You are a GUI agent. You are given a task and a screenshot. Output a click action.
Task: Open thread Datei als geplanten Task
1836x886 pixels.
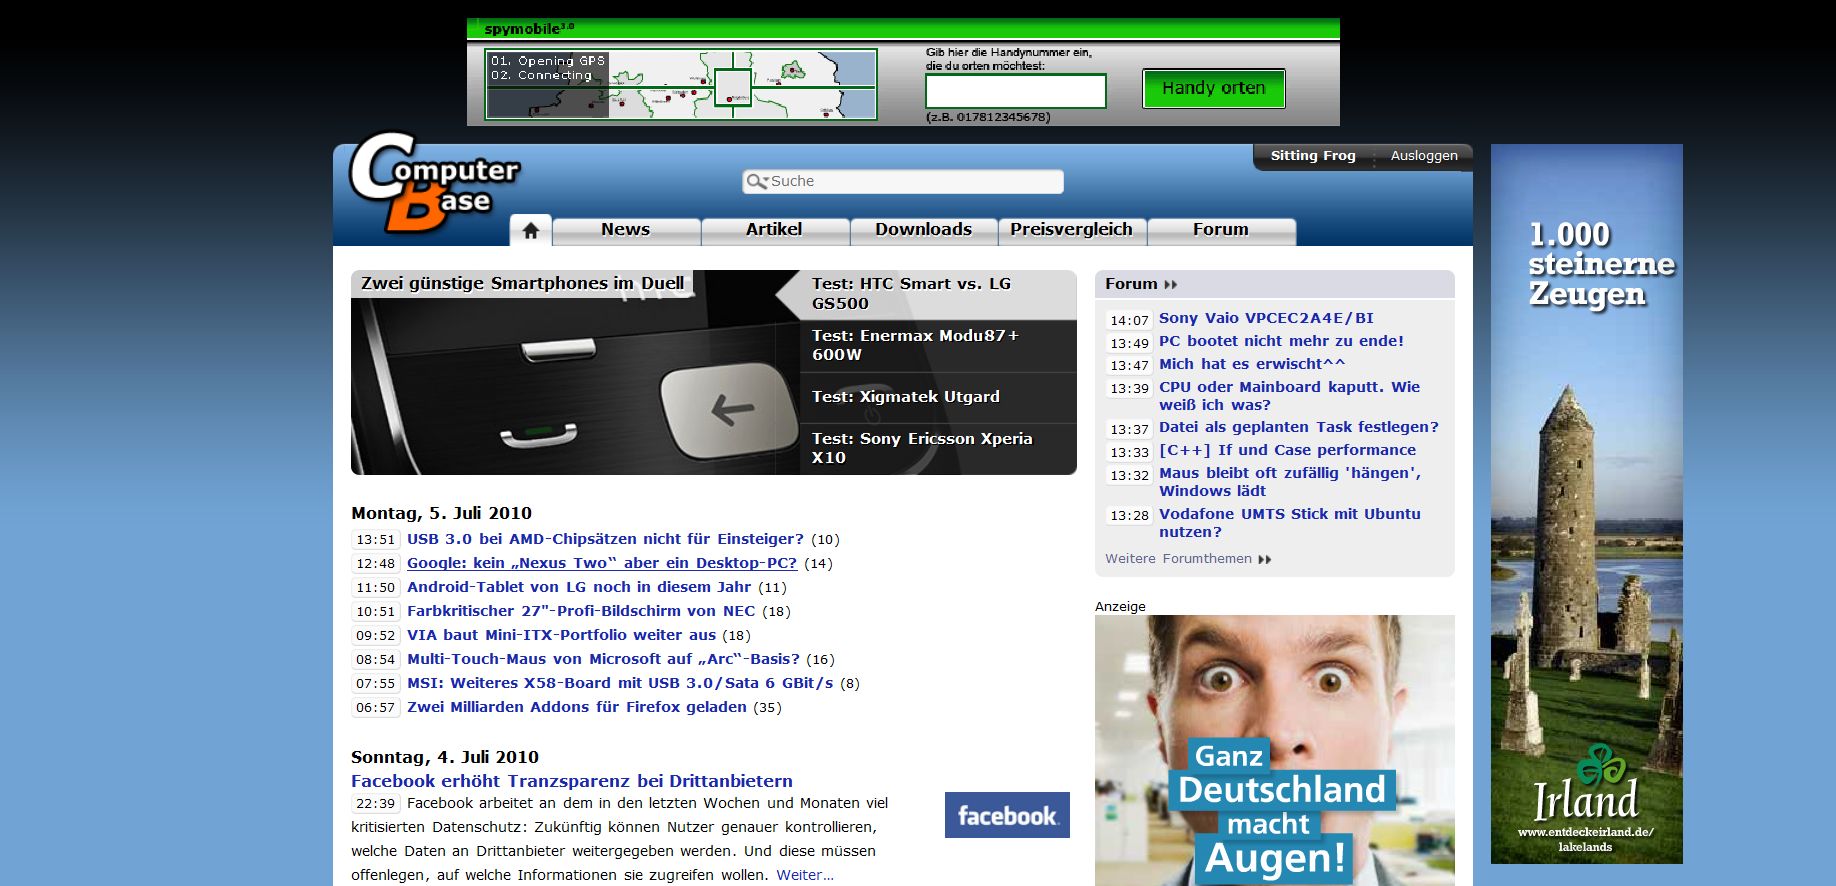click(x=1299, y=427)
